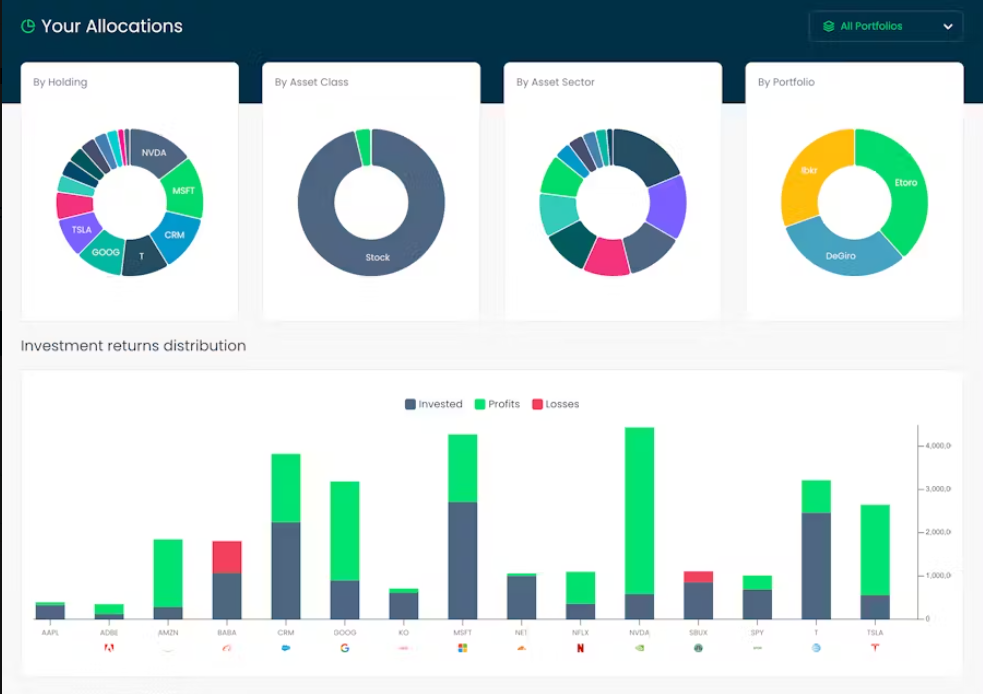Click the pie chart icon beside Your Allocations

point(28,26)
